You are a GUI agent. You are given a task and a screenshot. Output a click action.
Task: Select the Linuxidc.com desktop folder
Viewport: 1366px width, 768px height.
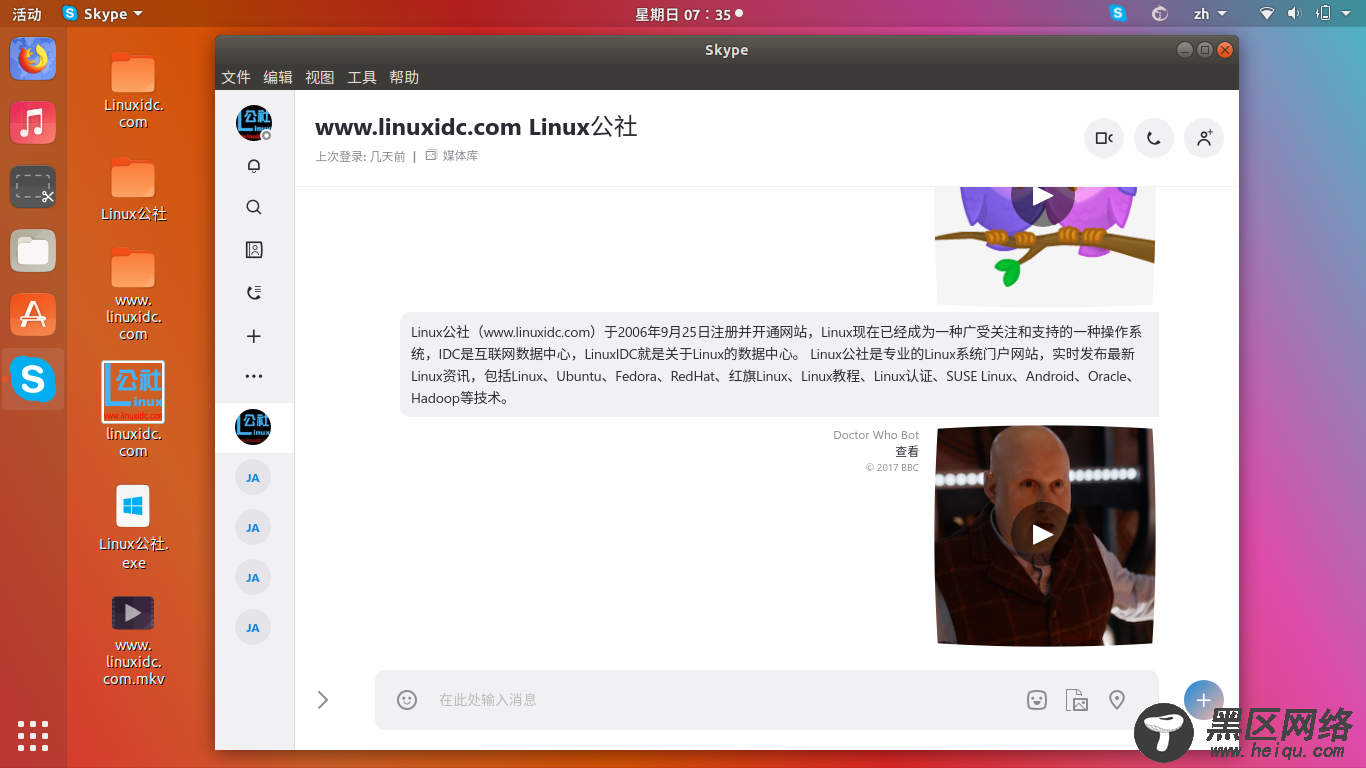[x=133, y=91]
